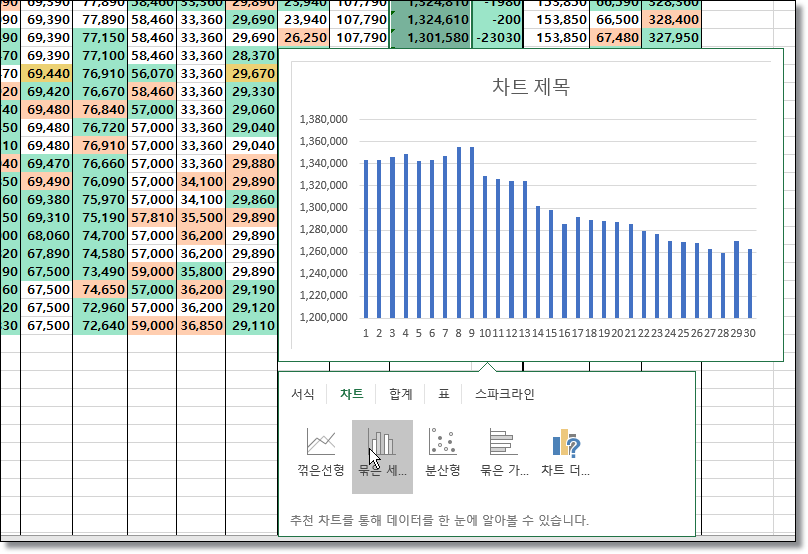The width and height of the screenshot is (808, 554).
Task: Select cell with value 29,060
Action: tap(251, 110)
